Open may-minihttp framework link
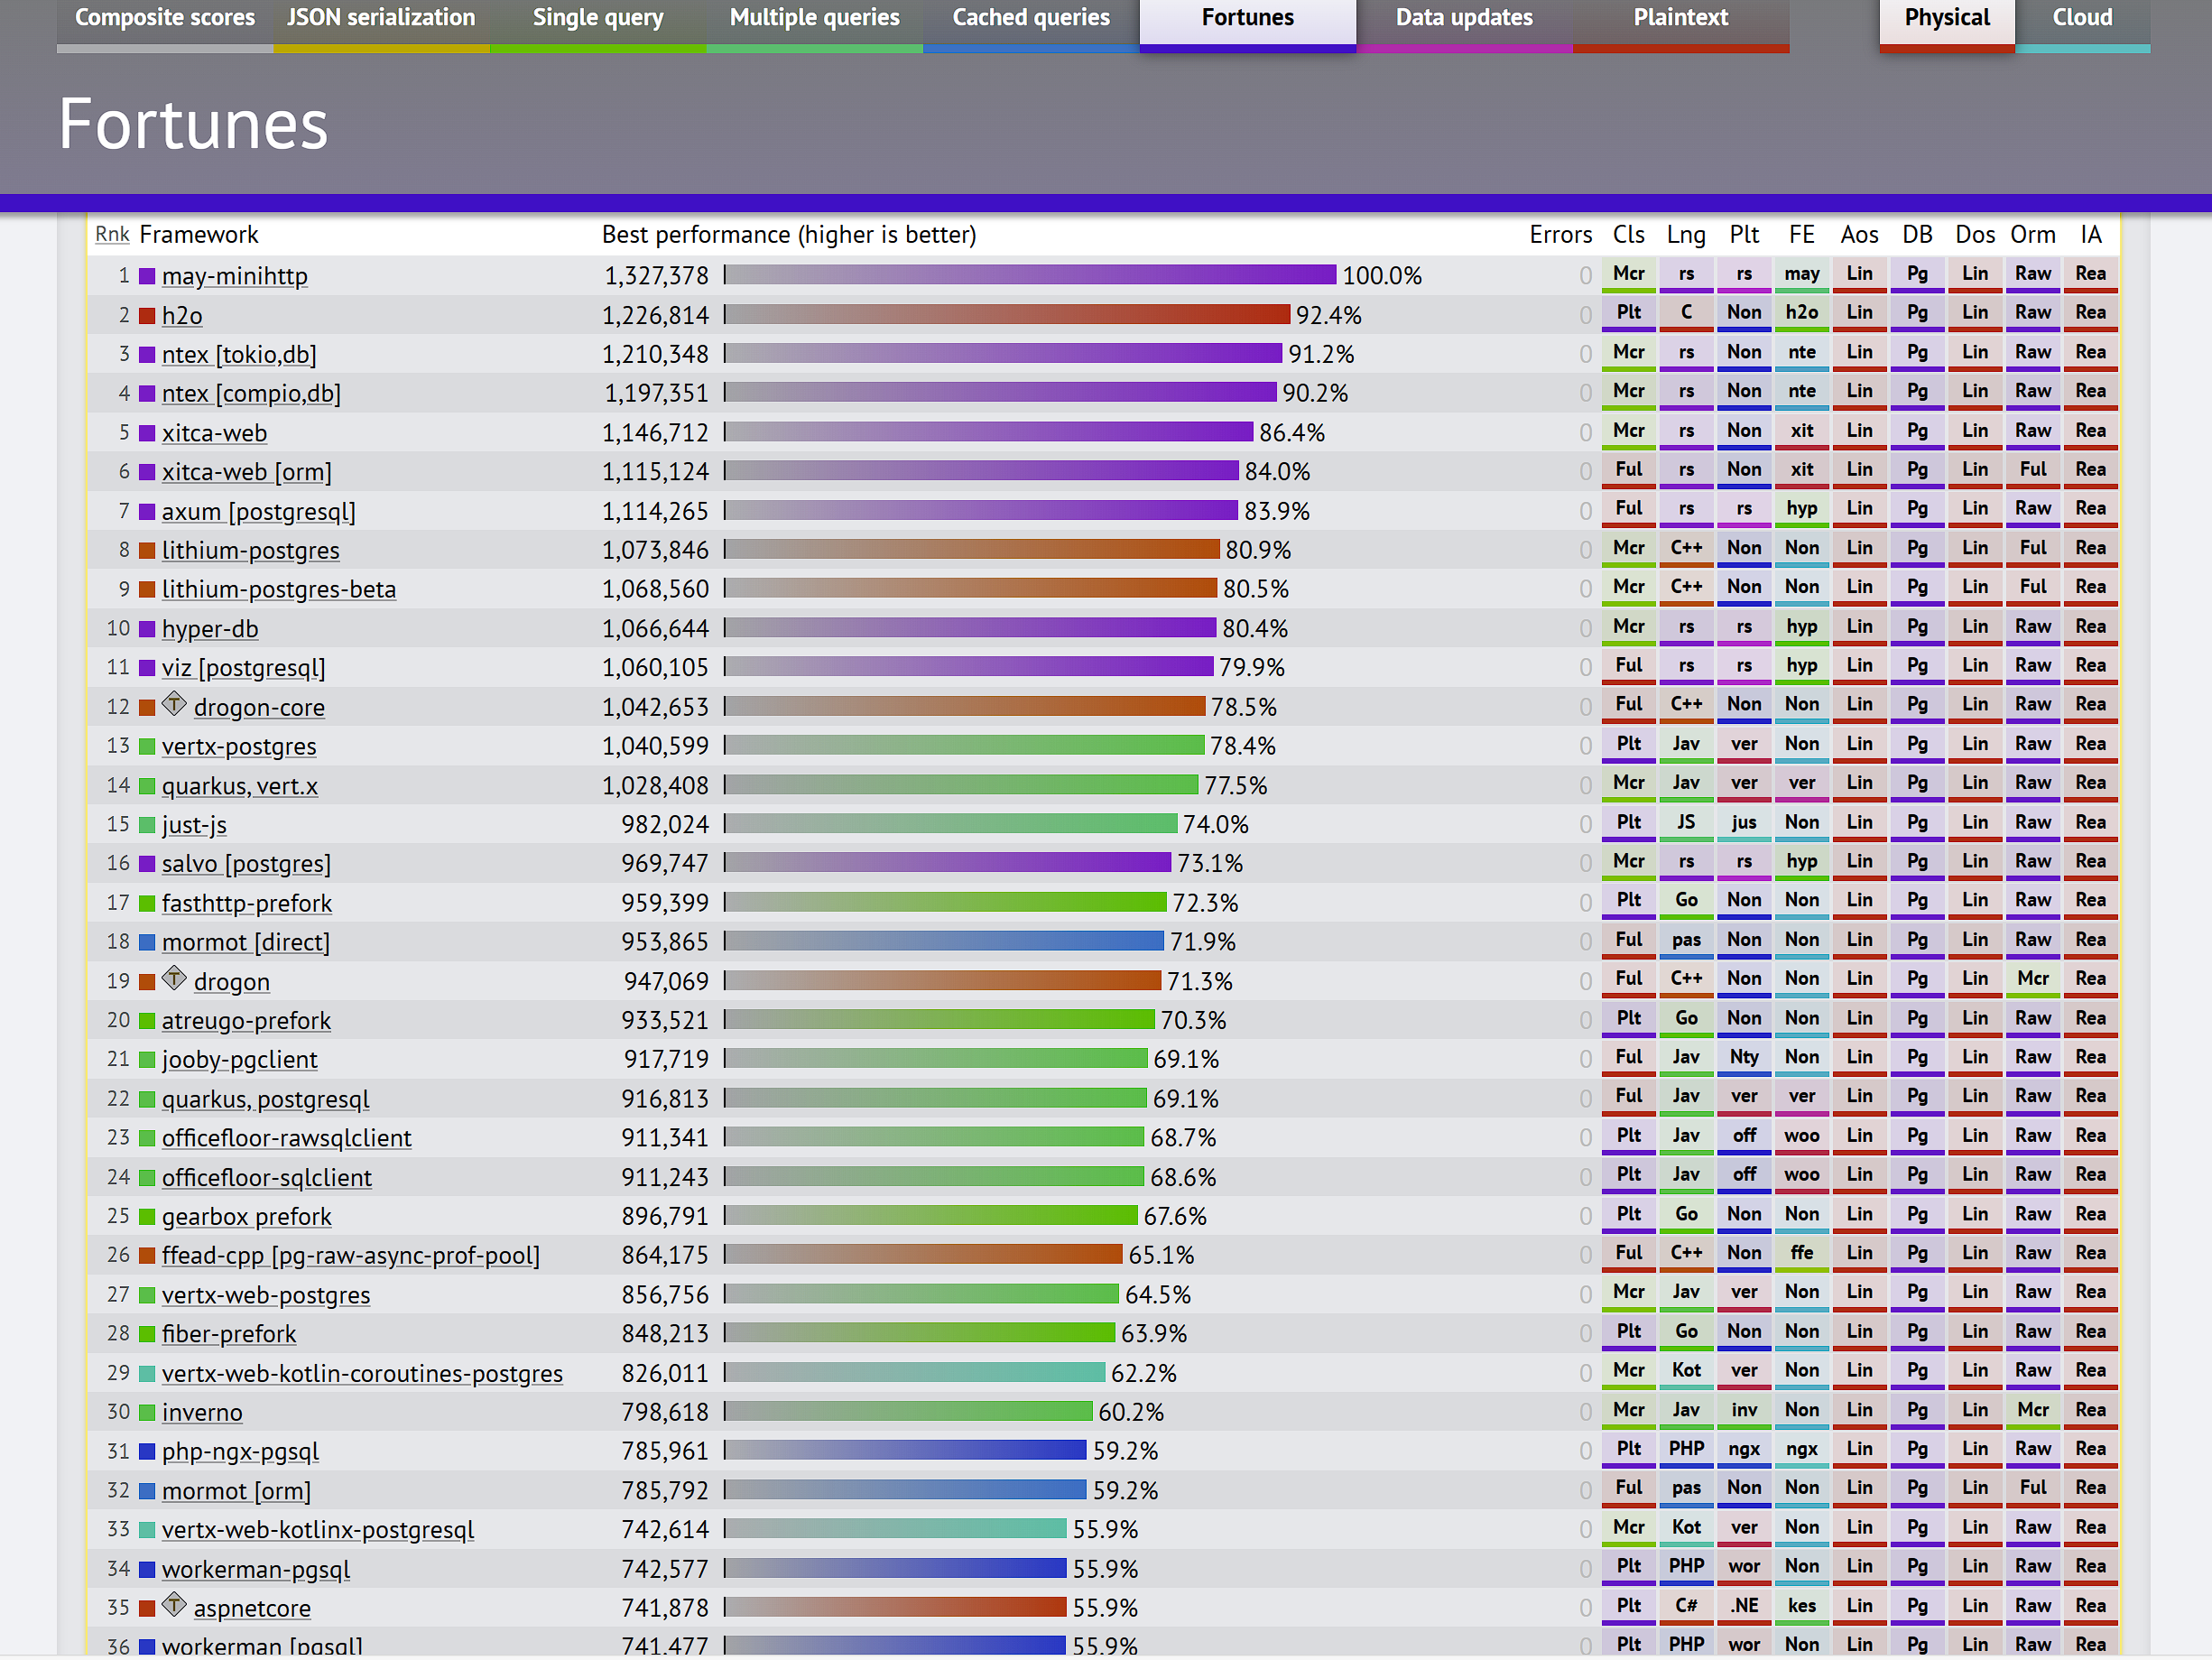Image resolution: width=2212 pixels, height=1660 pixels. click(x=235, y=276)
